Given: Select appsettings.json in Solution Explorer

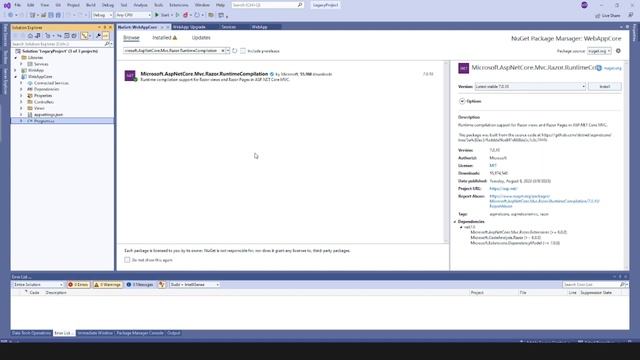Looking at the screenshot, I should (48, 115).
